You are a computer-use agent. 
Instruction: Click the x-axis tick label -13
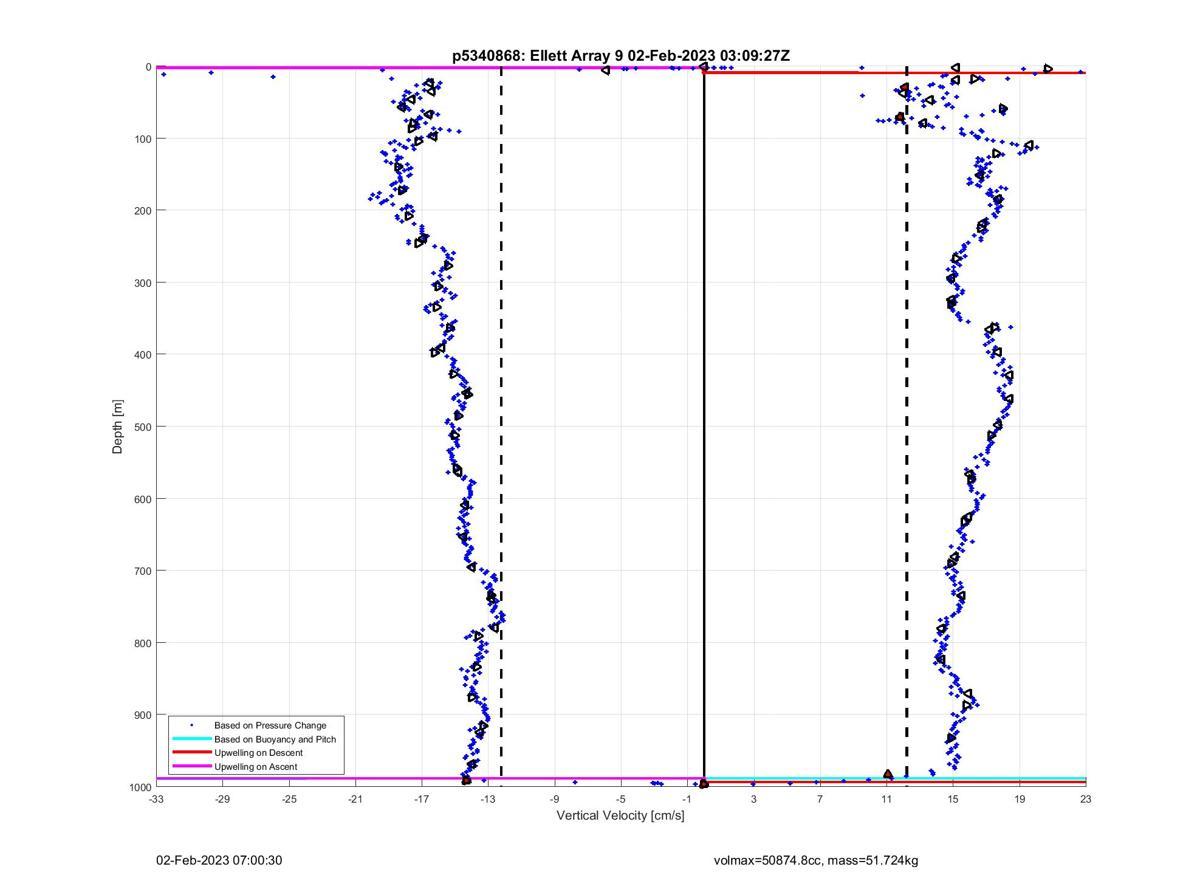[488, 799]
